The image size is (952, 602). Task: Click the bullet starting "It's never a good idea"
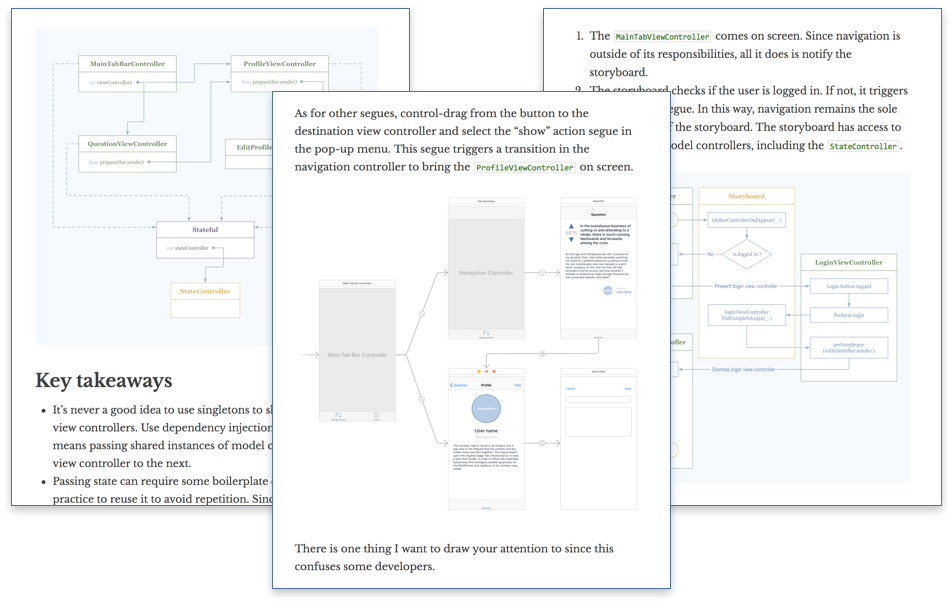(x=164, y=436)
